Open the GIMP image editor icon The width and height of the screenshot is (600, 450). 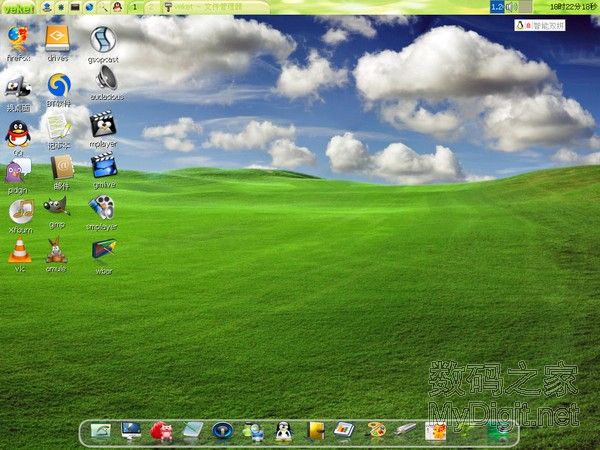(x=57, y=207)
